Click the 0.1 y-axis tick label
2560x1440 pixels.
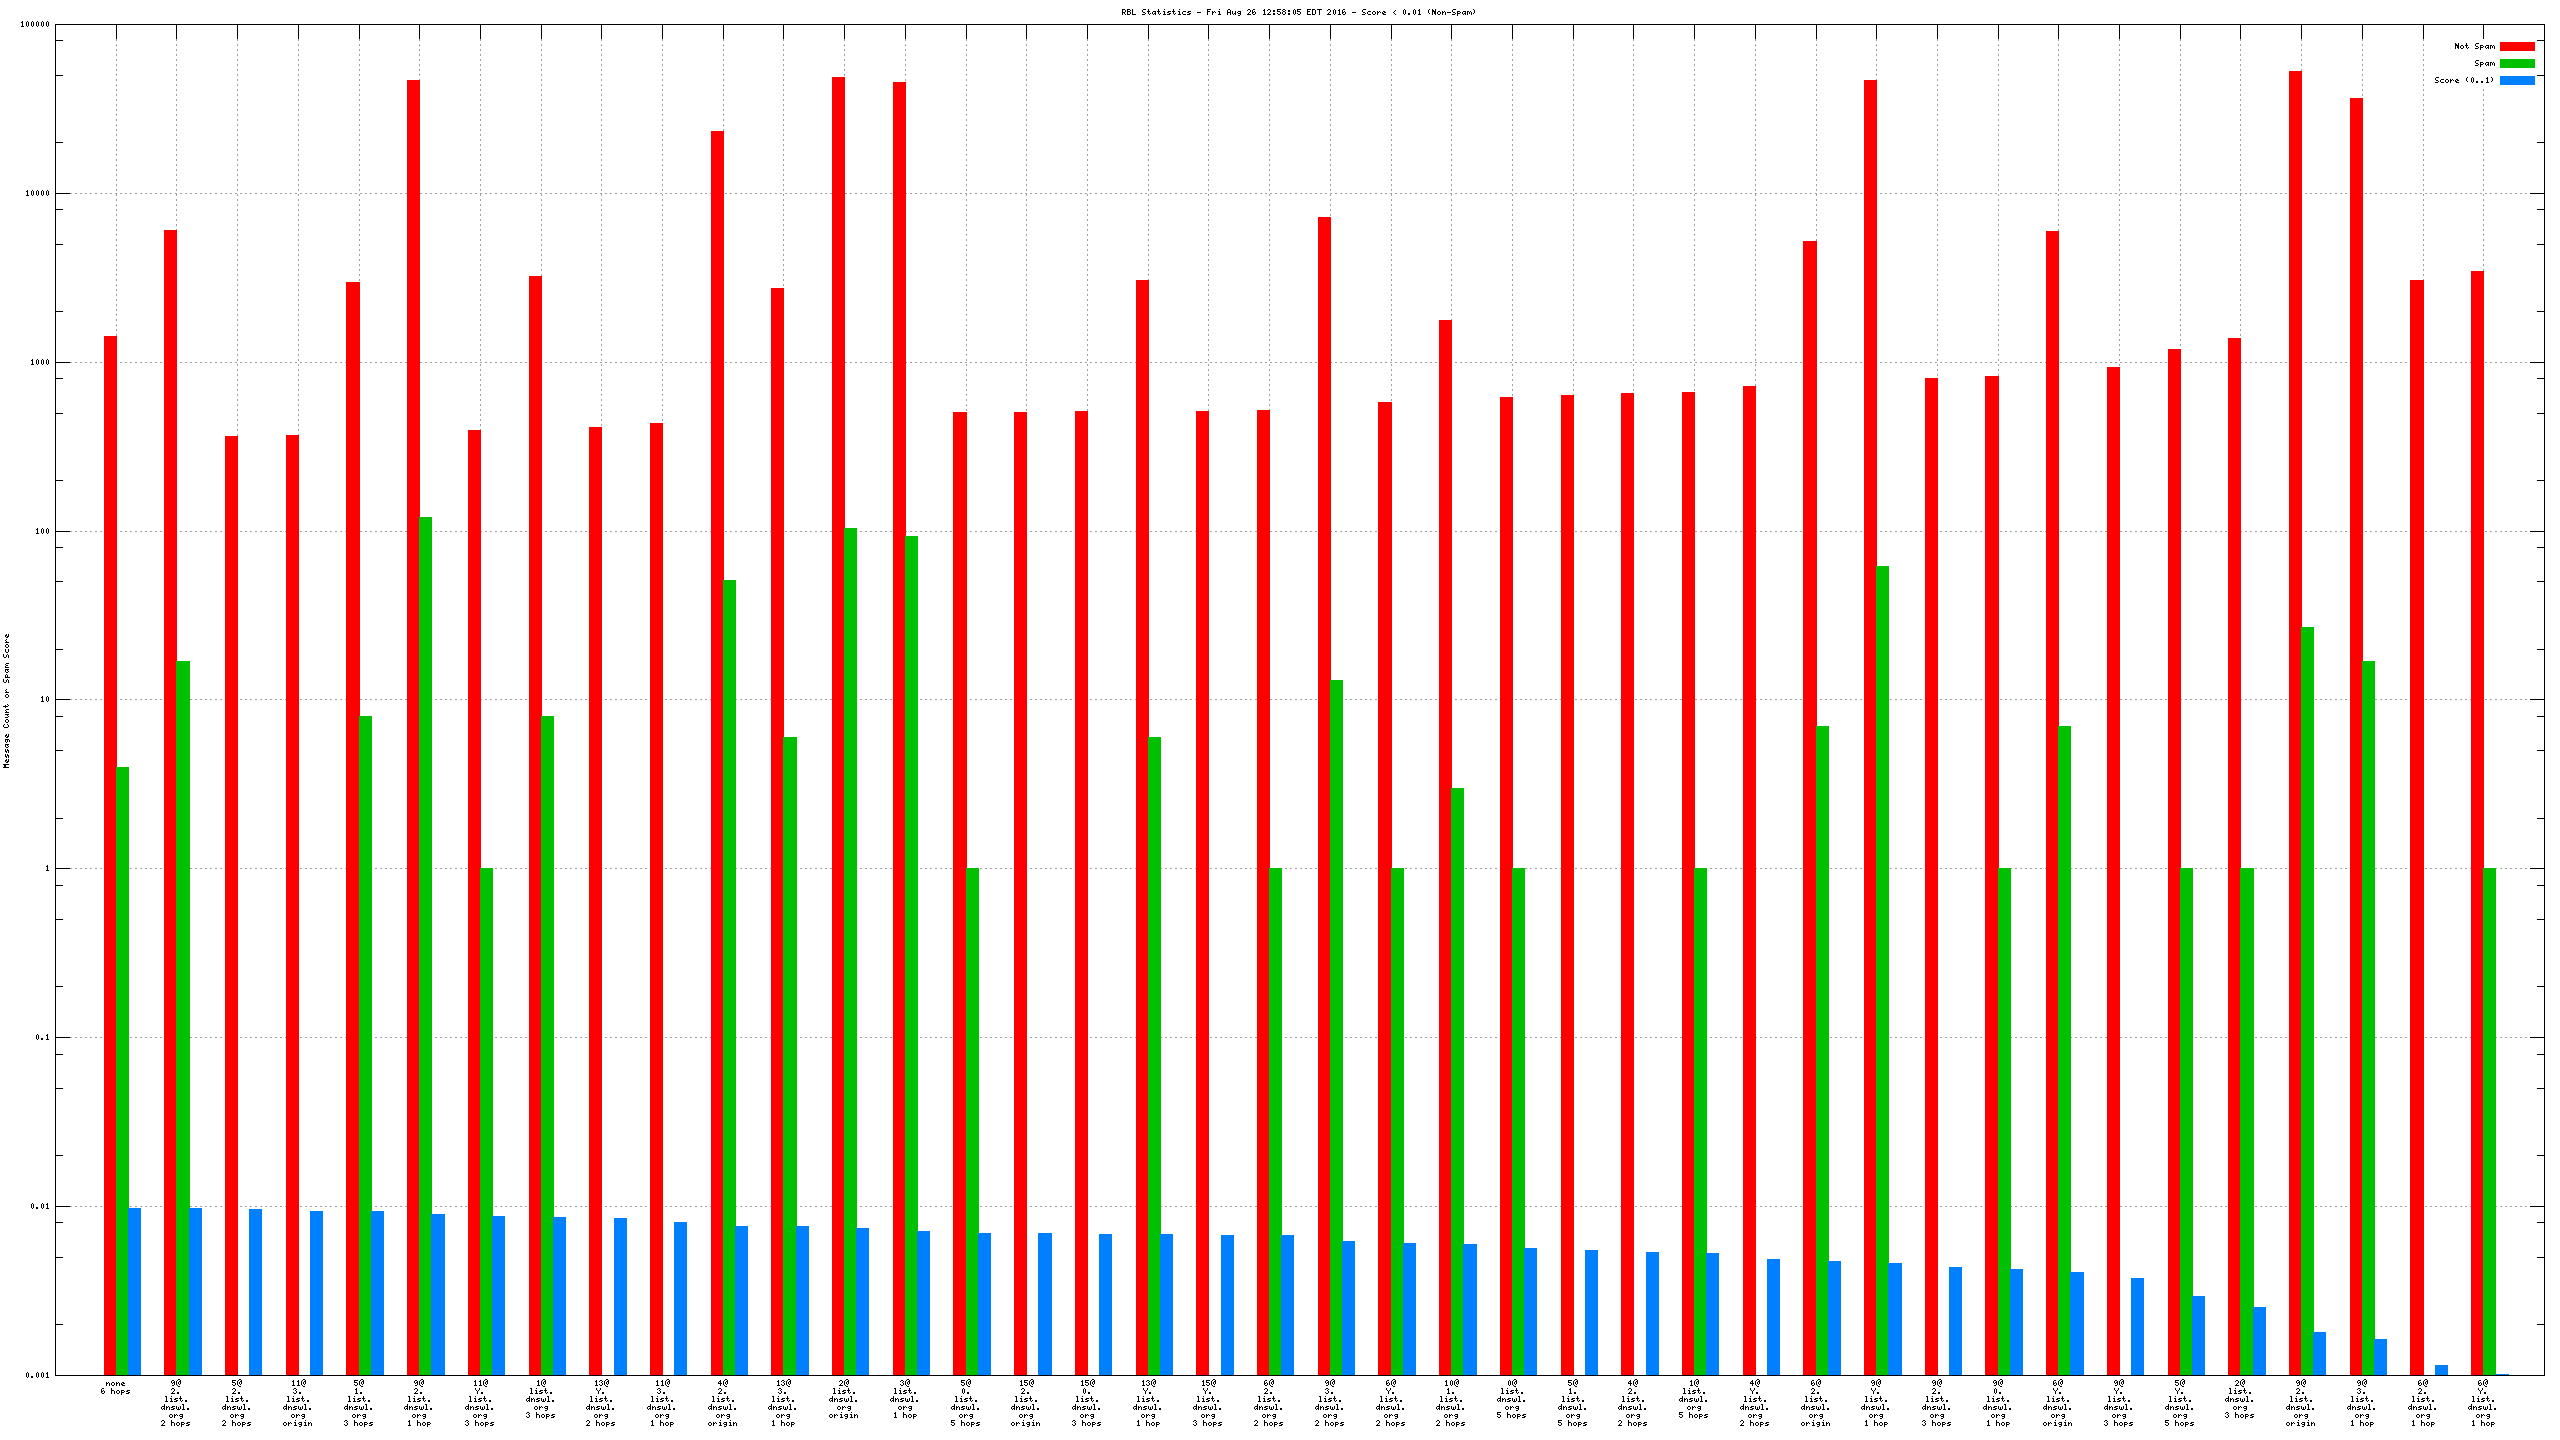(x=41, y=1037)
